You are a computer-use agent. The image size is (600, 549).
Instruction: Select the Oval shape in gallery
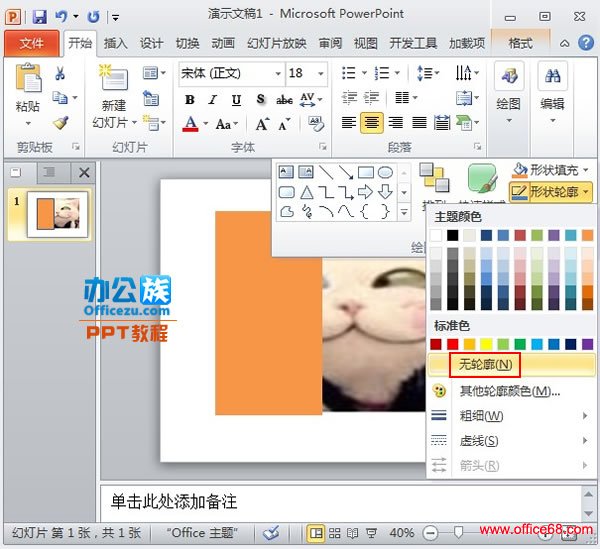pos(385,173)
